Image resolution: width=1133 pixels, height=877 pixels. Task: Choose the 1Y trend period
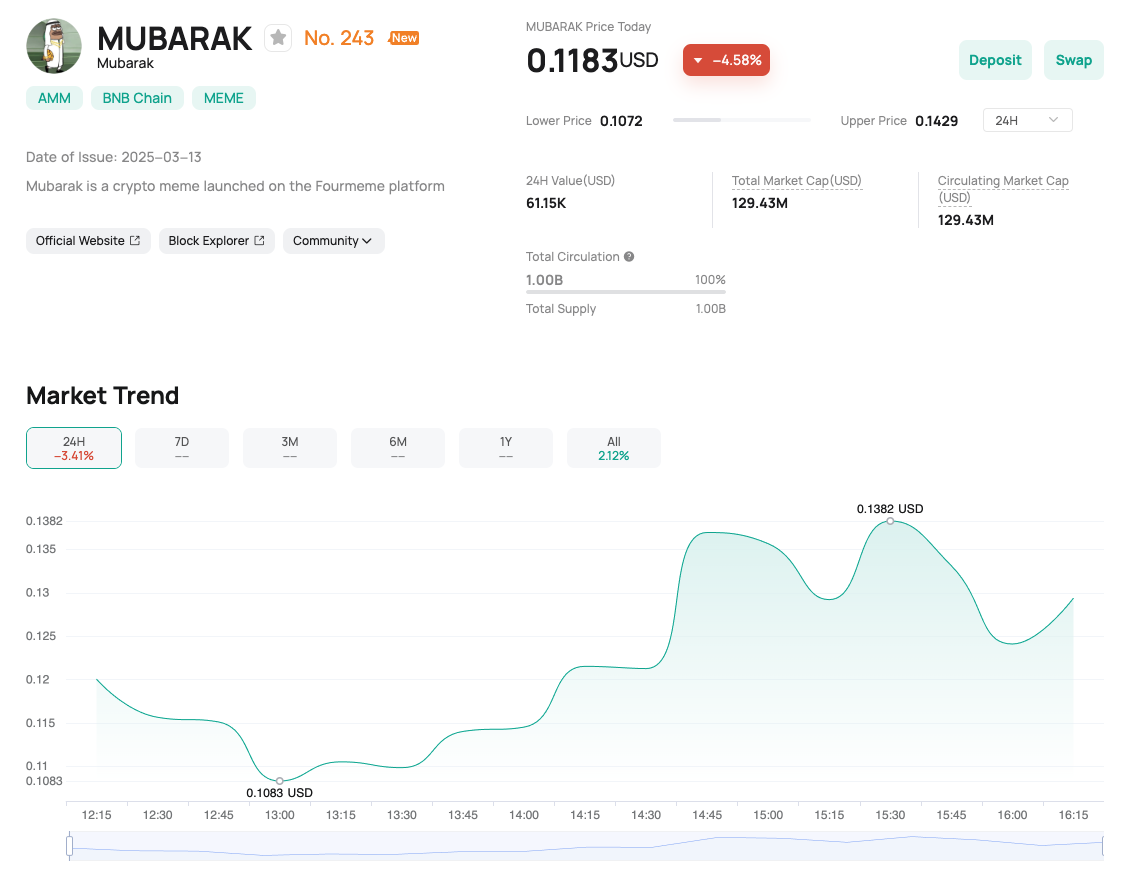(x=506, y=448)
